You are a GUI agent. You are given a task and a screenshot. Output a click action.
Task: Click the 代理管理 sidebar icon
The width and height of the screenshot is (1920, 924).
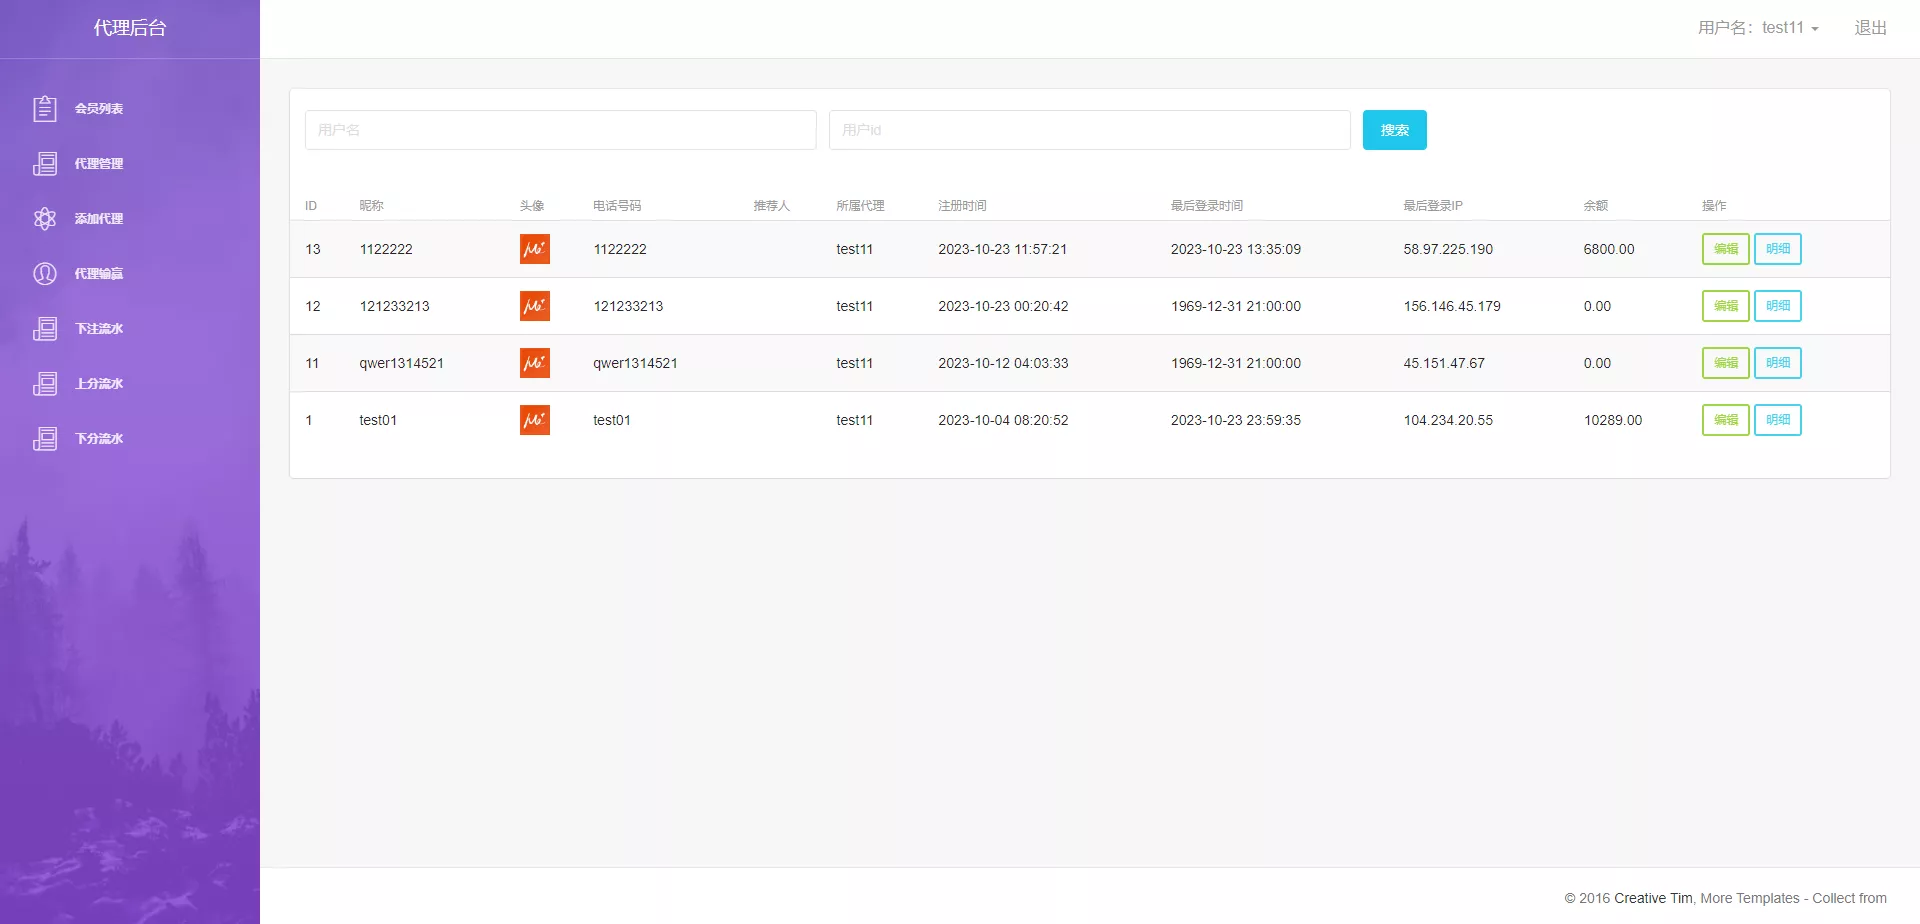click(45, 163)
